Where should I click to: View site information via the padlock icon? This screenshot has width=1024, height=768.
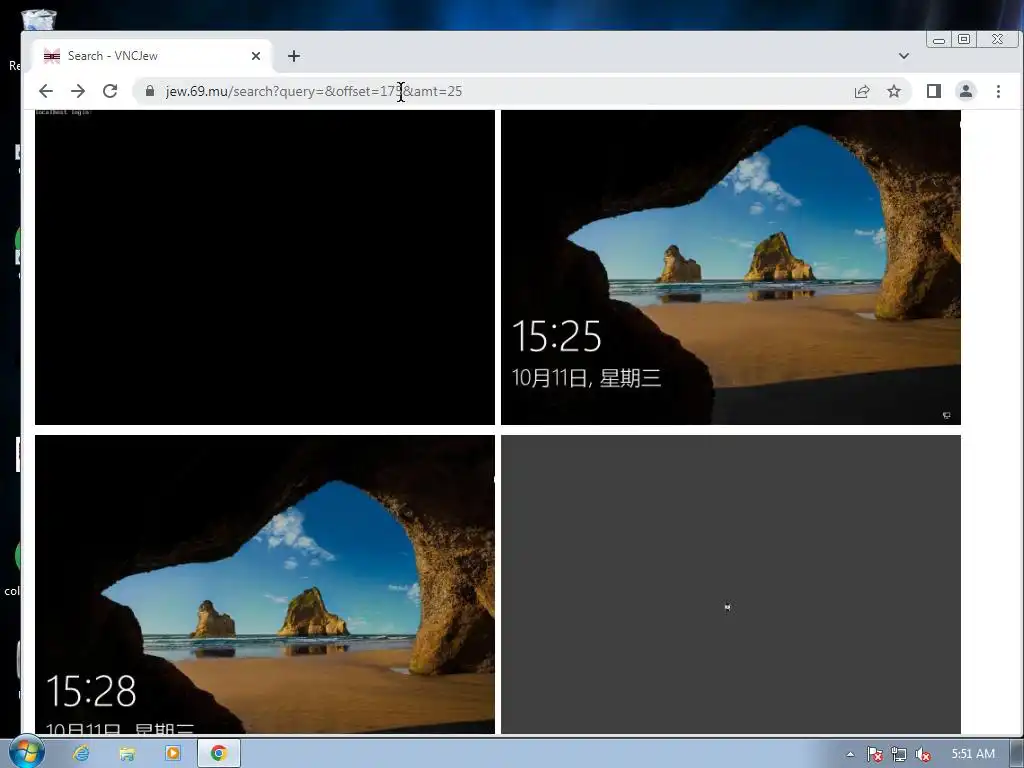[150, 91]
